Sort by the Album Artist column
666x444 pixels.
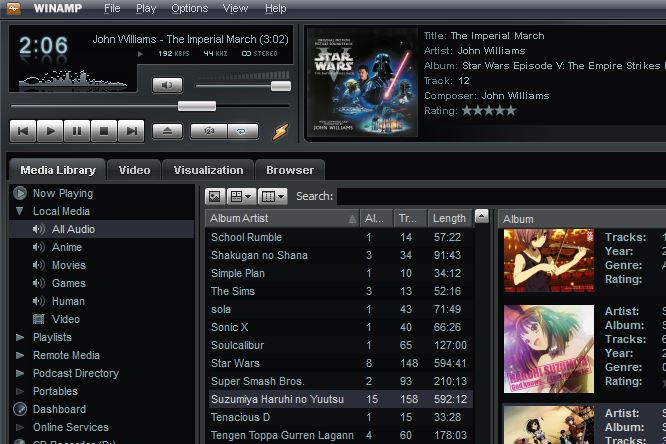tap(282, 218)
